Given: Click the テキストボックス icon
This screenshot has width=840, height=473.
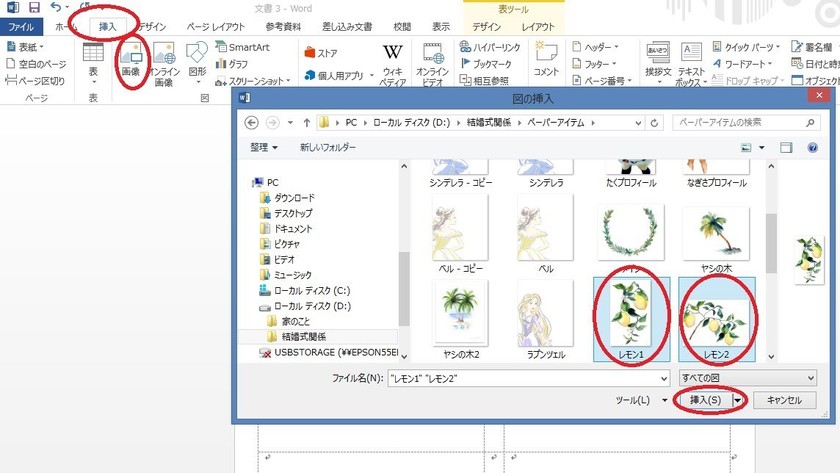Looking at the screenshot, I should (x=691, y=64).
